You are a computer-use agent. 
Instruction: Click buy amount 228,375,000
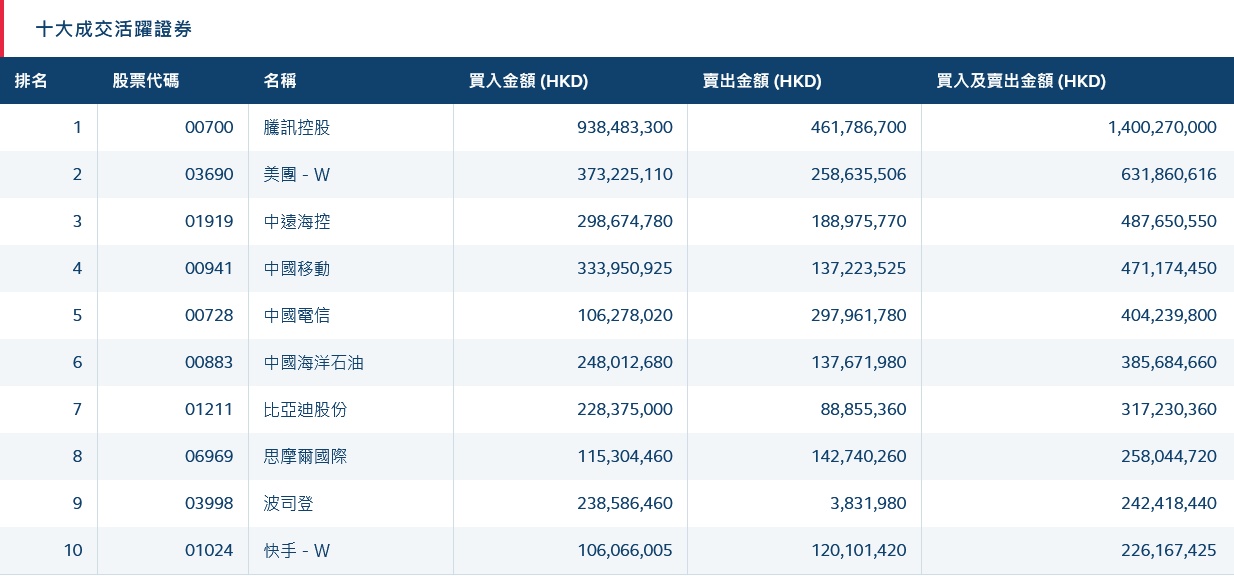tap(625, 409)
